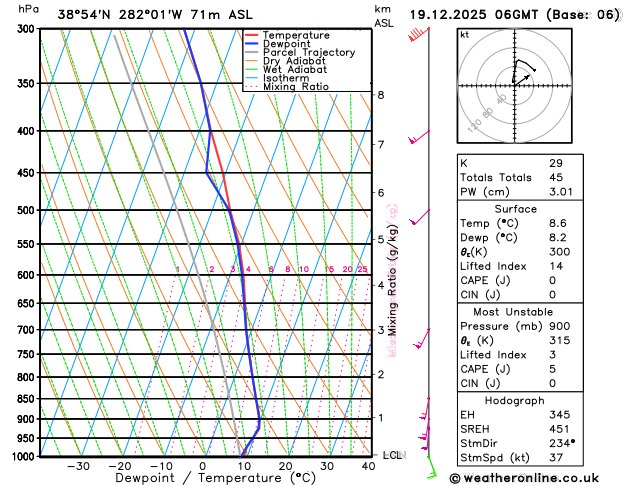Click the StmDir value 234°
This screenshot has height=486, width=629.
[x=562, y=443]
